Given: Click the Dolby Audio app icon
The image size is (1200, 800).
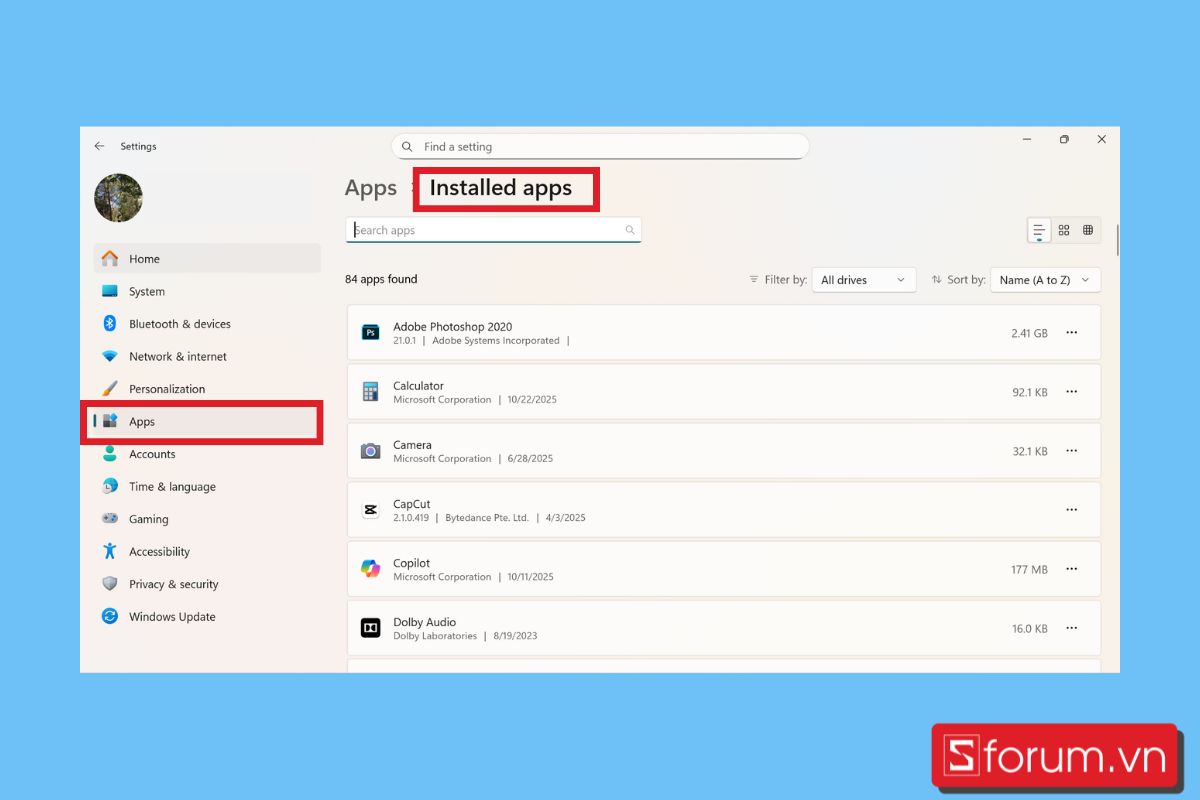Looking at the screenshot, I should pos(371,628).
